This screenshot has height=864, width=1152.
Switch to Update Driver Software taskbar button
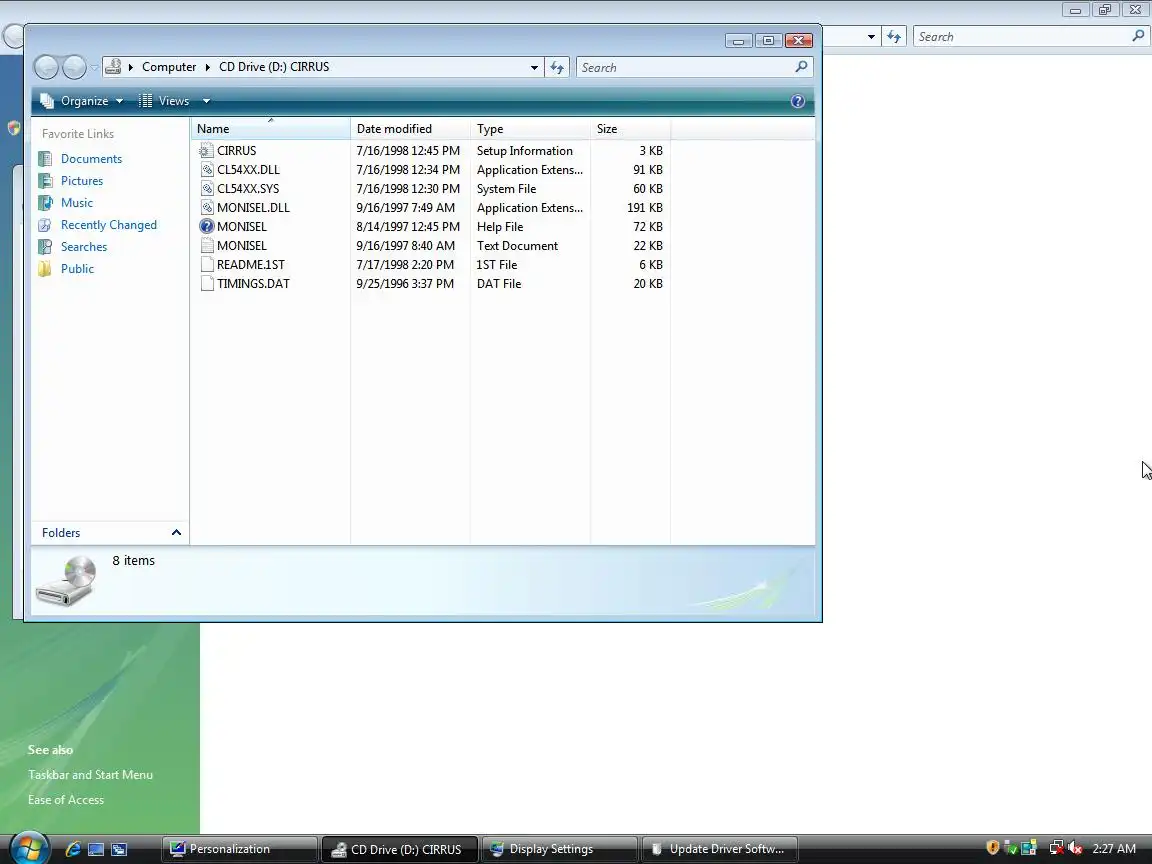[720, 849]
